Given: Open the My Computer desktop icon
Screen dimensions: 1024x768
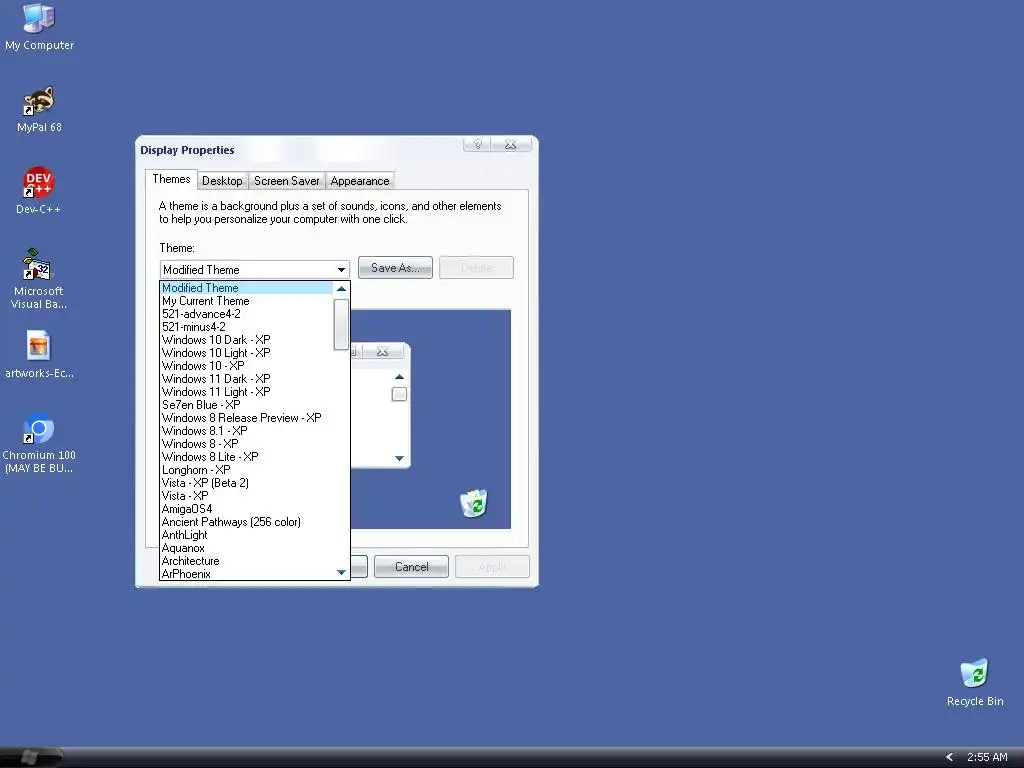Looking at the screenshot, I should [x=39, y=27].
